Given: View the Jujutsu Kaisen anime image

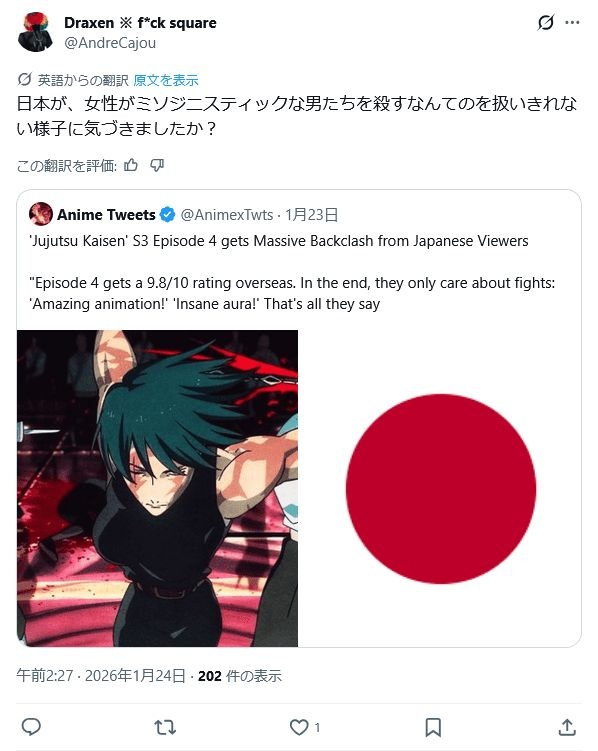Looking at the screenshot, I should click(x=158, y=488).
